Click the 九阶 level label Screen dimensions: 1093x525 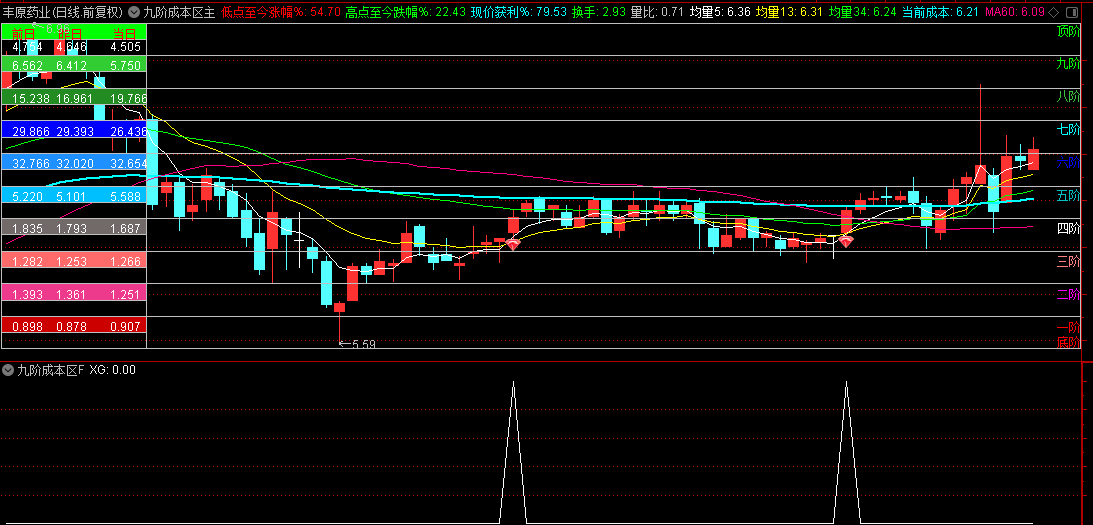[1068, 64]
